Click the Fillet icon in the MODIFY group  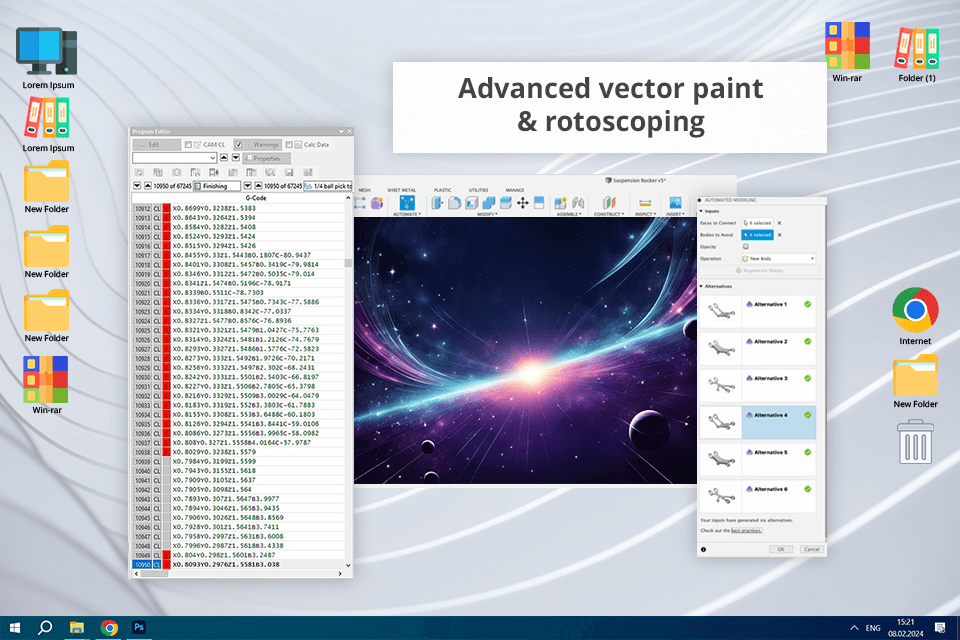point(454,203)
